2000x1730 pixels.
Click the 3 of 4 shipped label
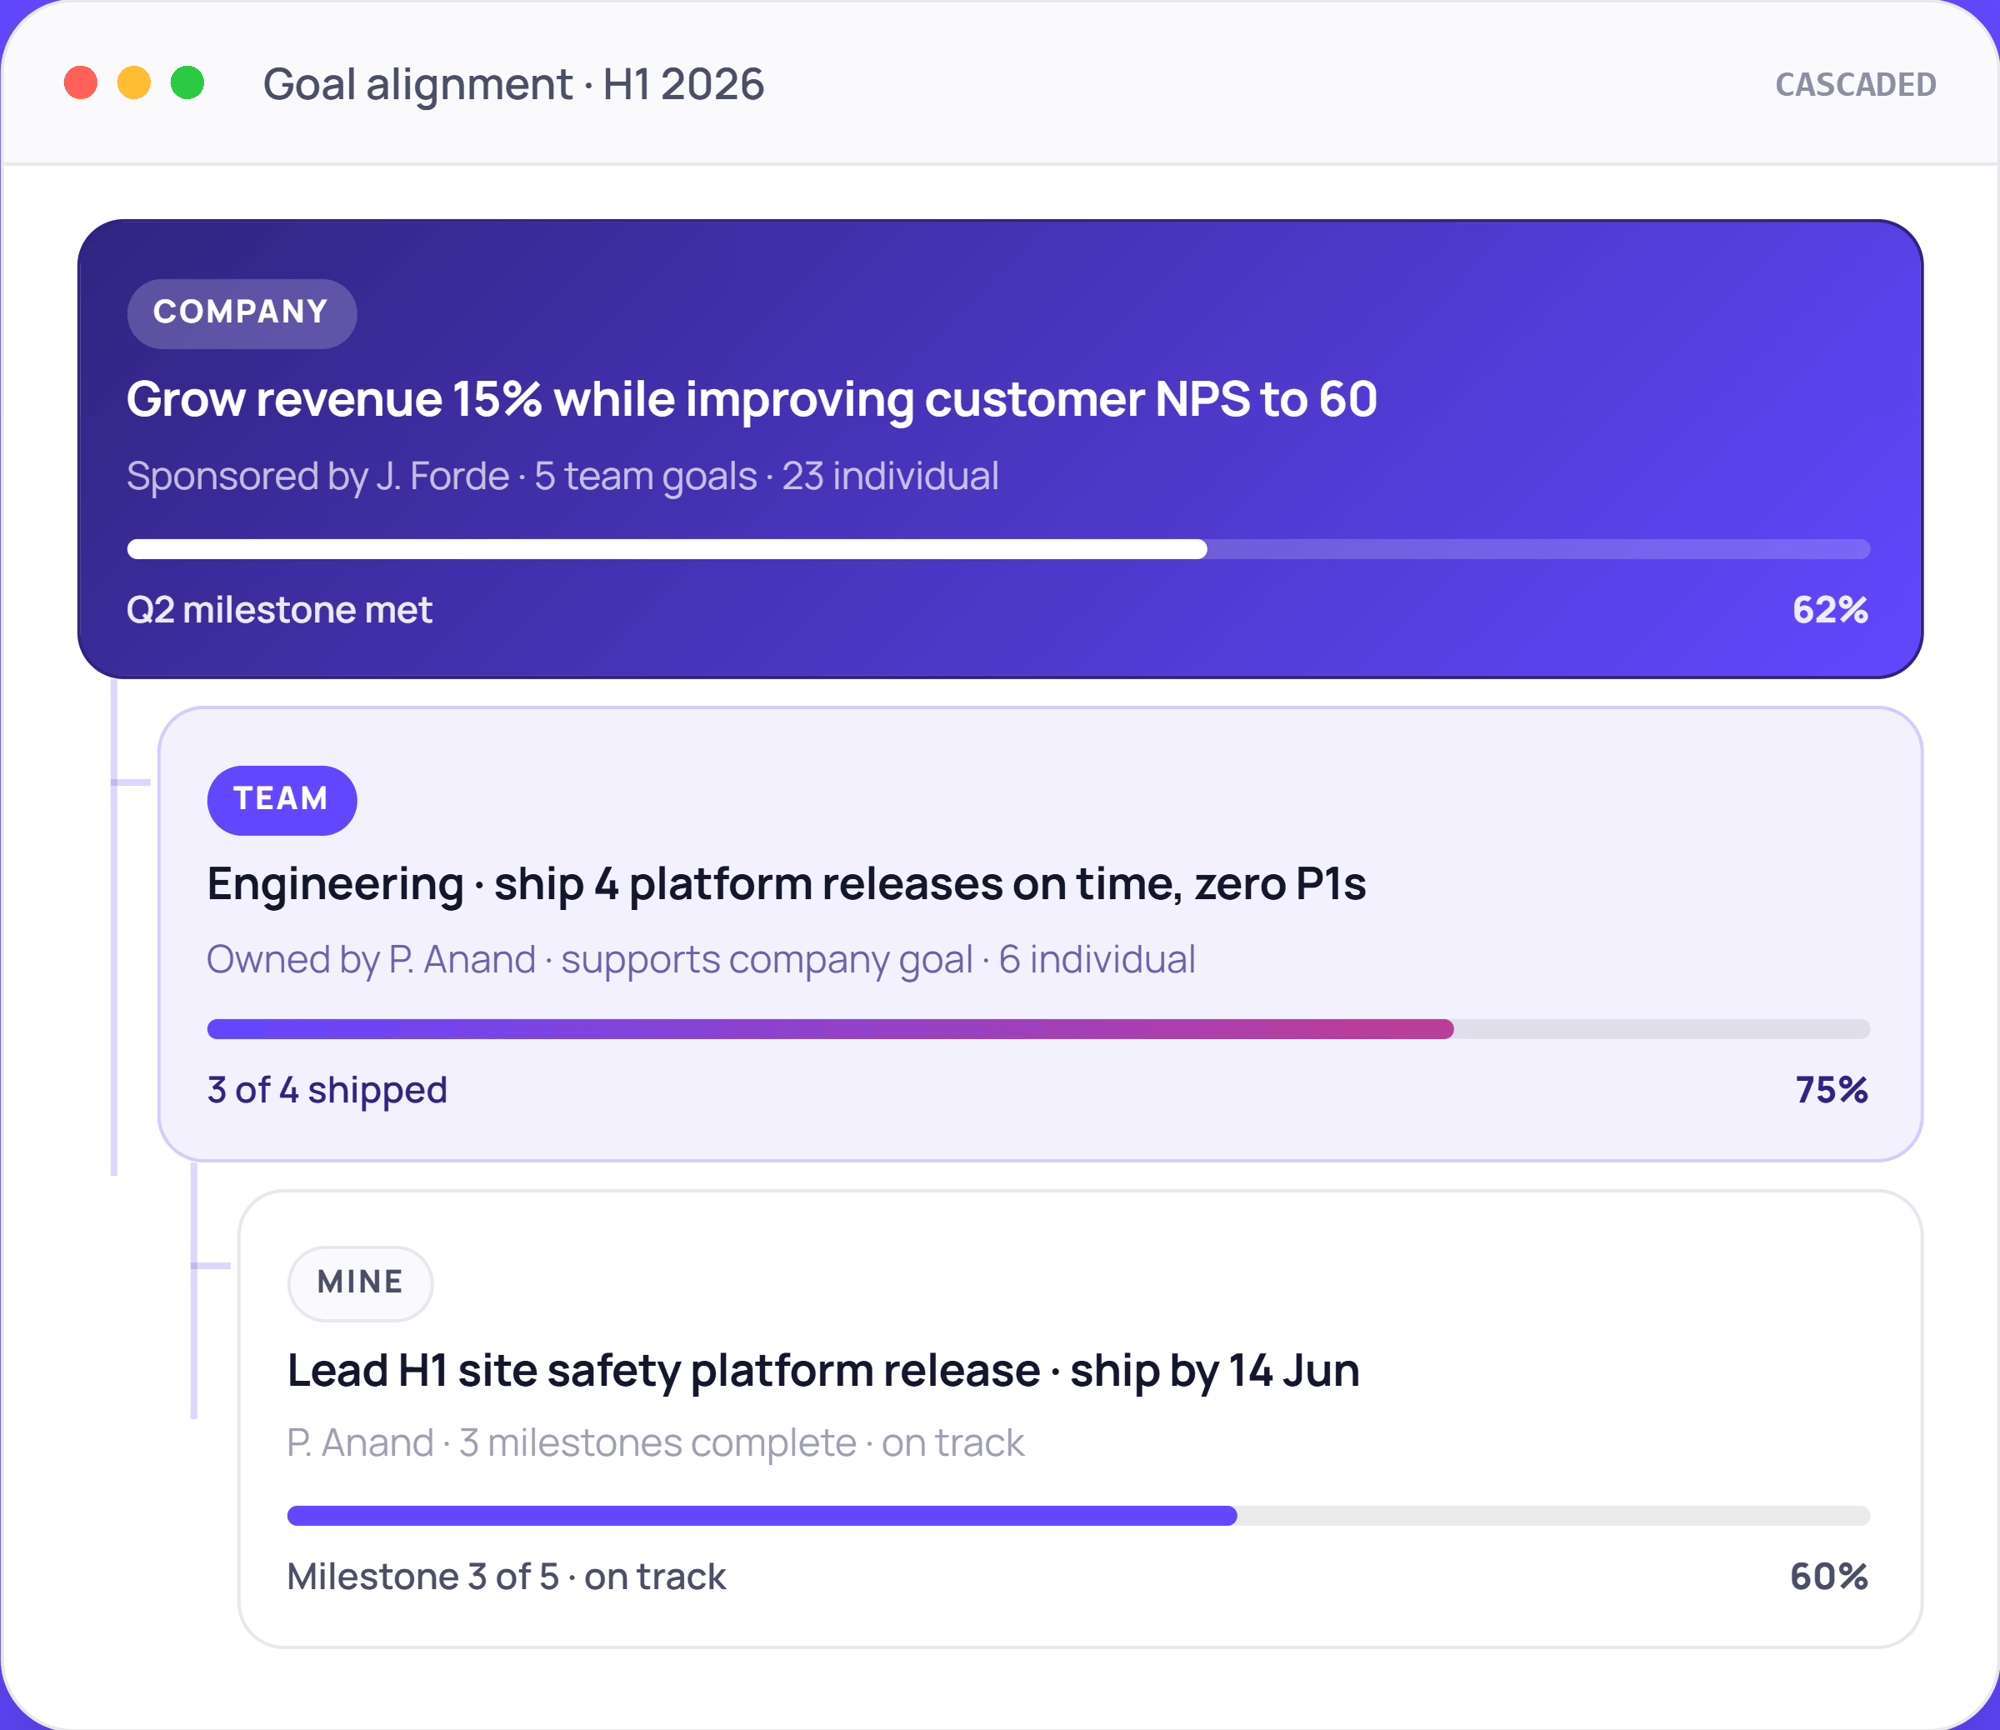coord(327,1090)
